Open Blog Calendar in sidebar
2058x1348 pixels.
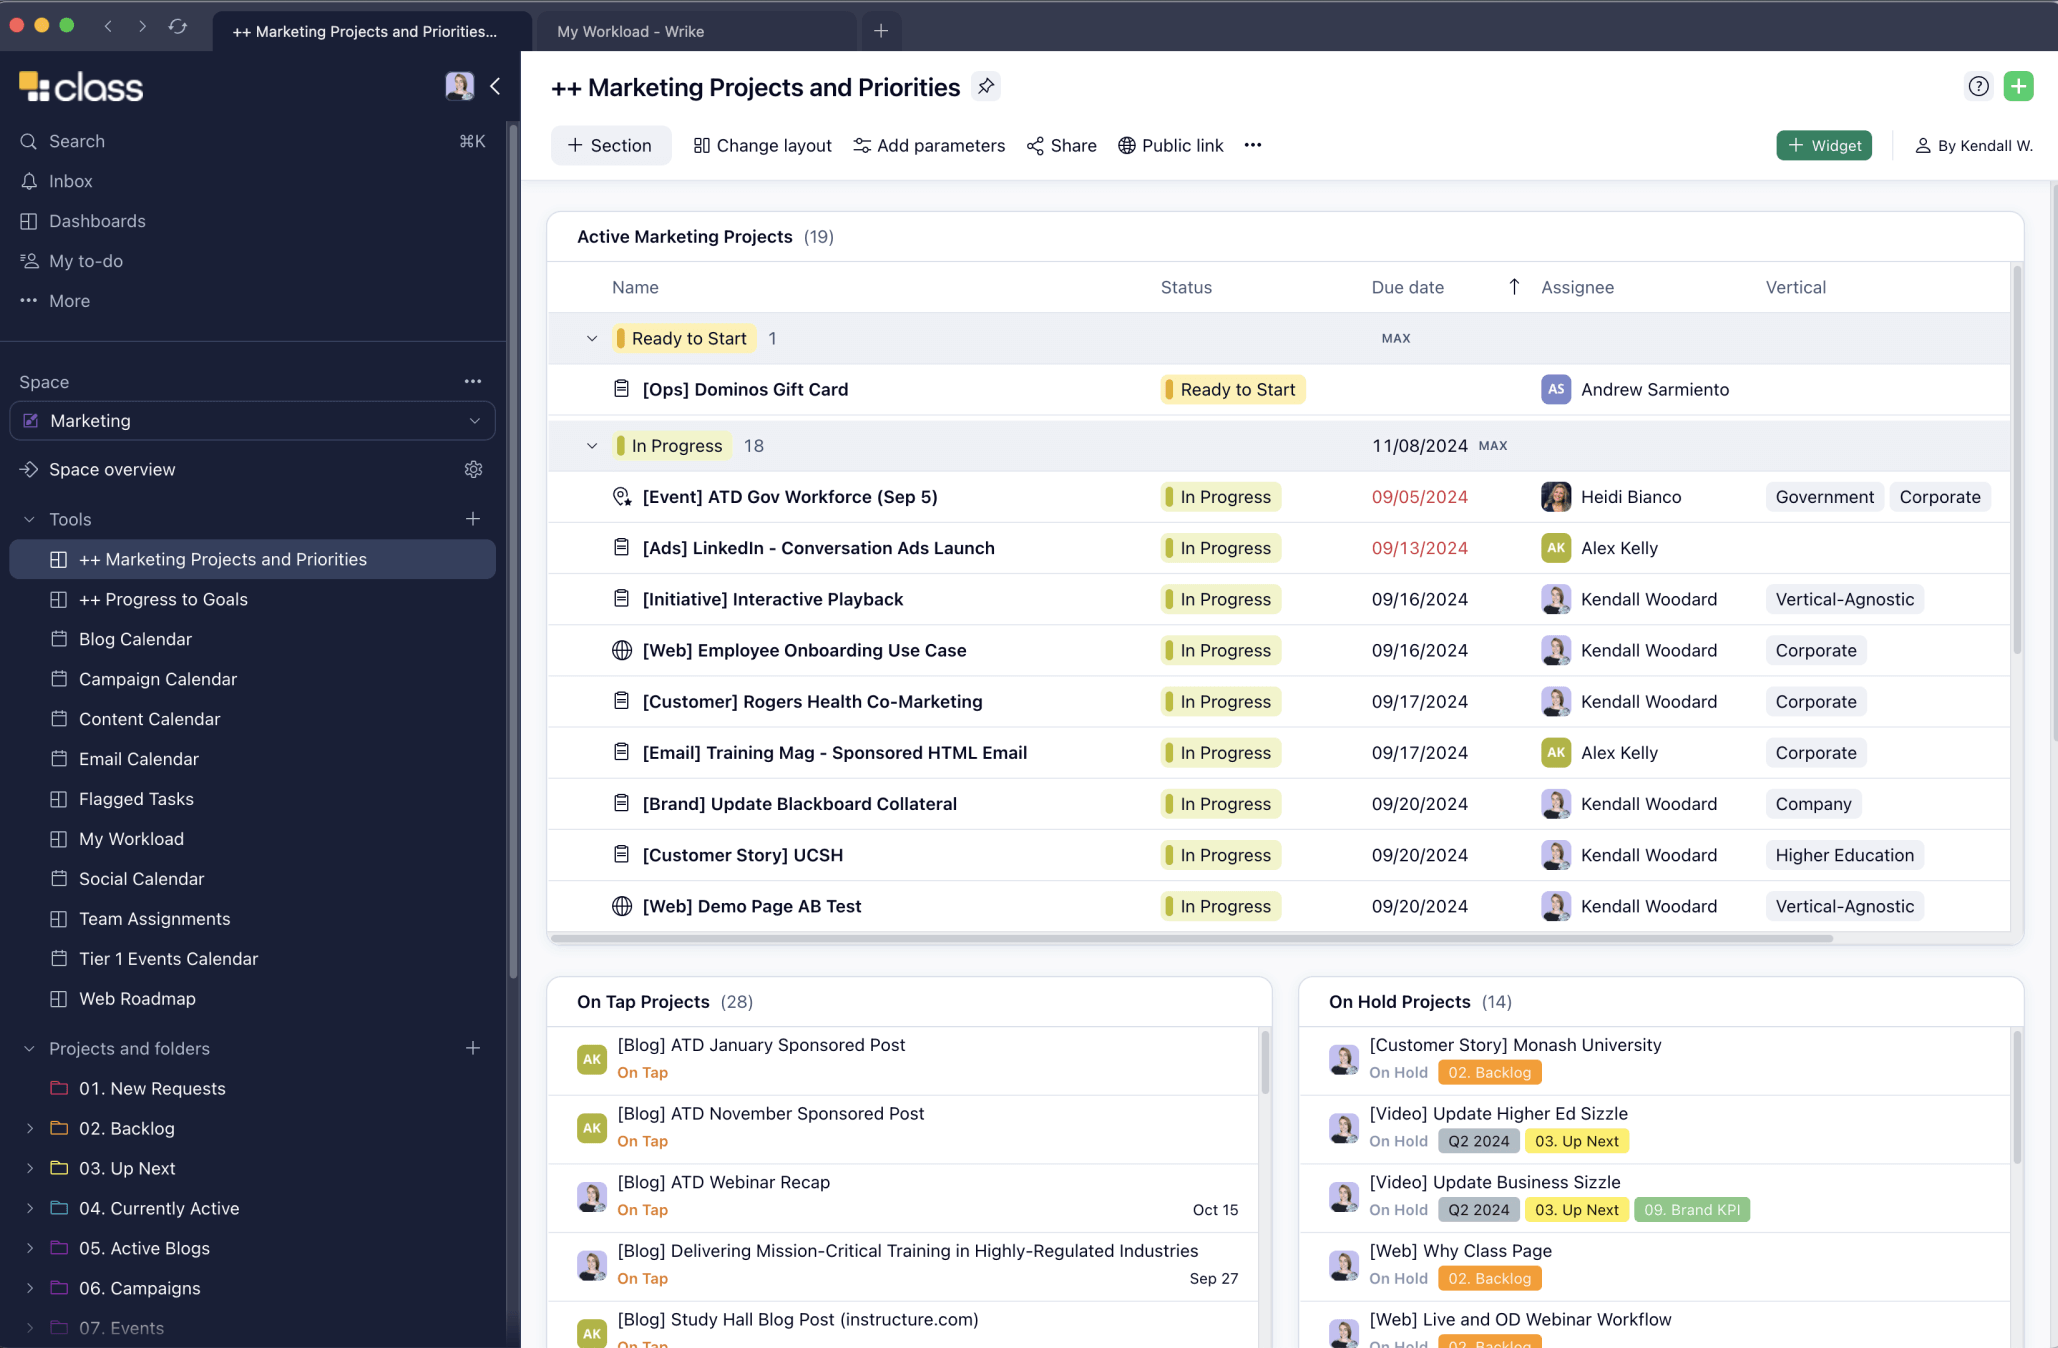(x=135, y=639)
